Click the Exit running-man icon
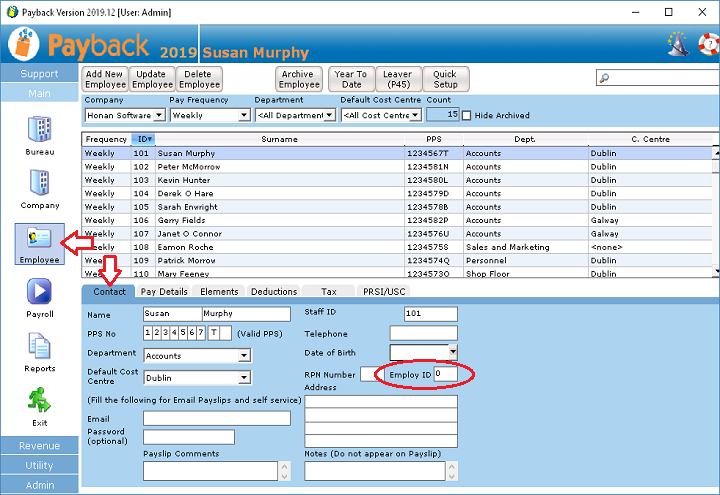 (39, 402)
